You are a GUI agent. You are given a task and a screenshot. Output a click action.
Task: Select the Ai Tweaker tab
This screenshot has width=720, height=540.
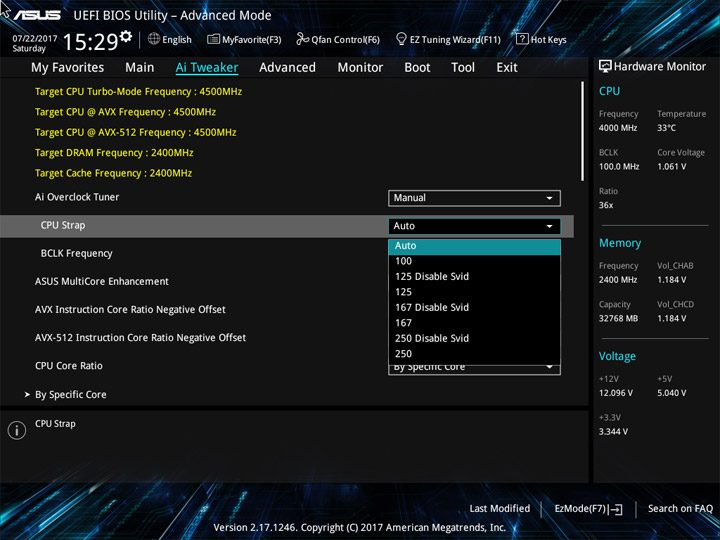(207, 68)
